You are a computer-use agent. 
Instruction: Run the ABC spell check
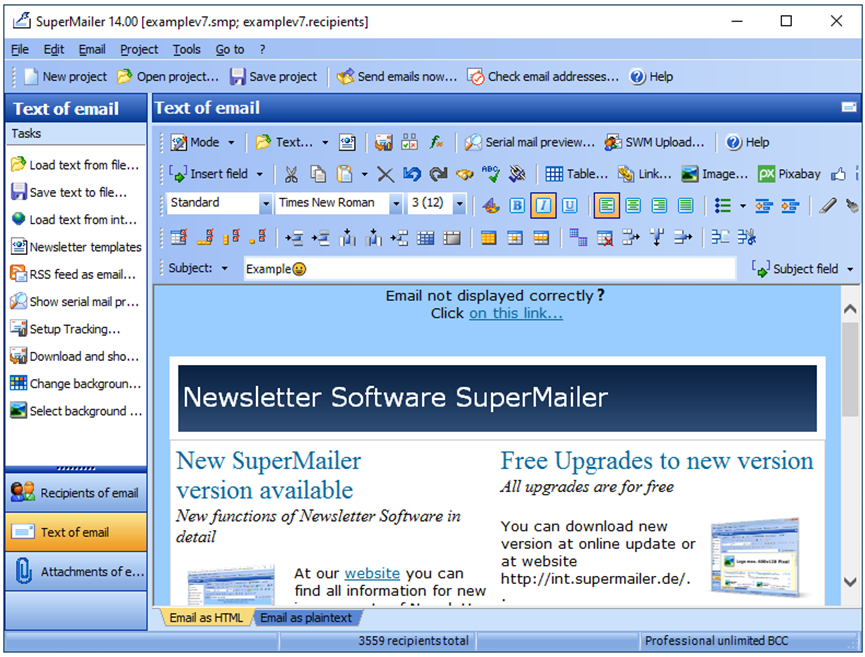(x=490, y=174)
